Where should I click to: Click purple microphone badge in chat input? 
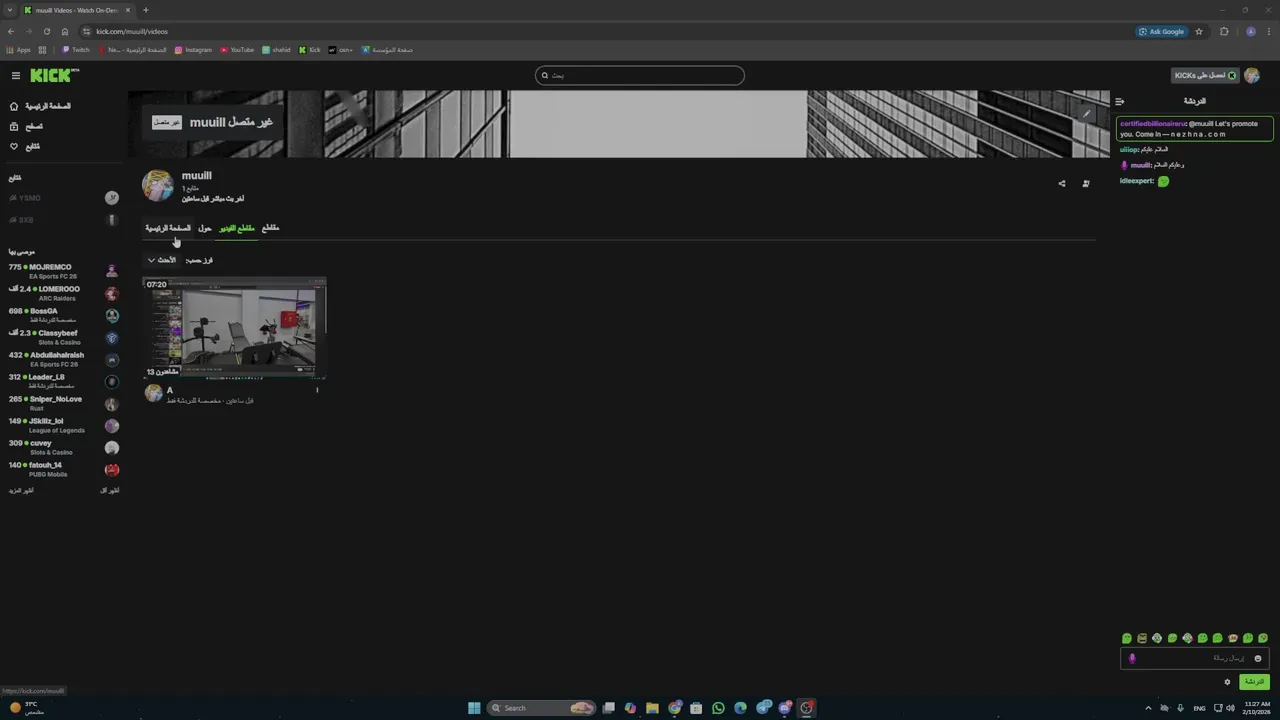[1132, 658]
